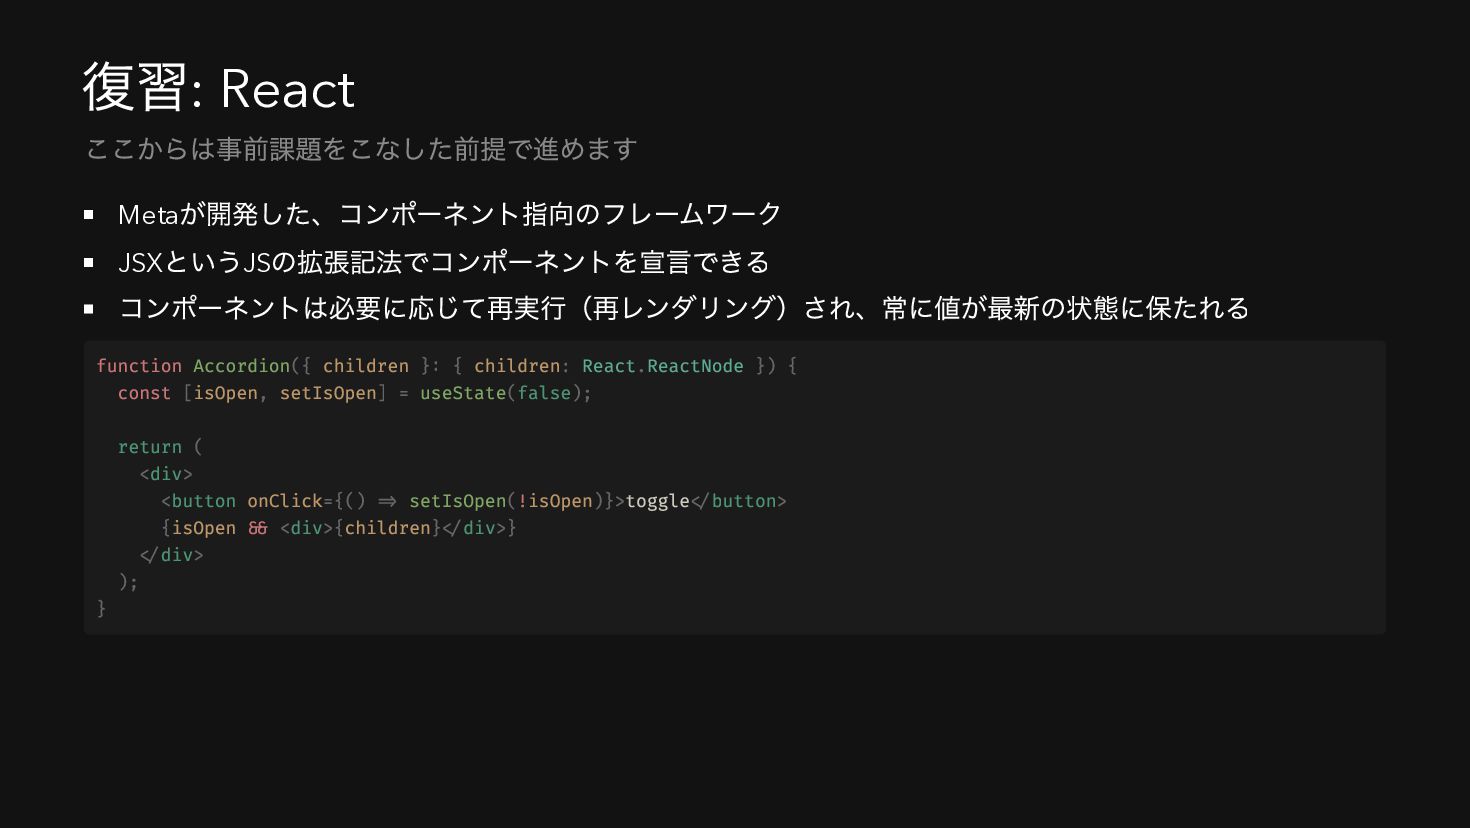Click the arrow '⇒' symbol in code
This screenshot has height=828, width=1470.
tap(387, 501)
